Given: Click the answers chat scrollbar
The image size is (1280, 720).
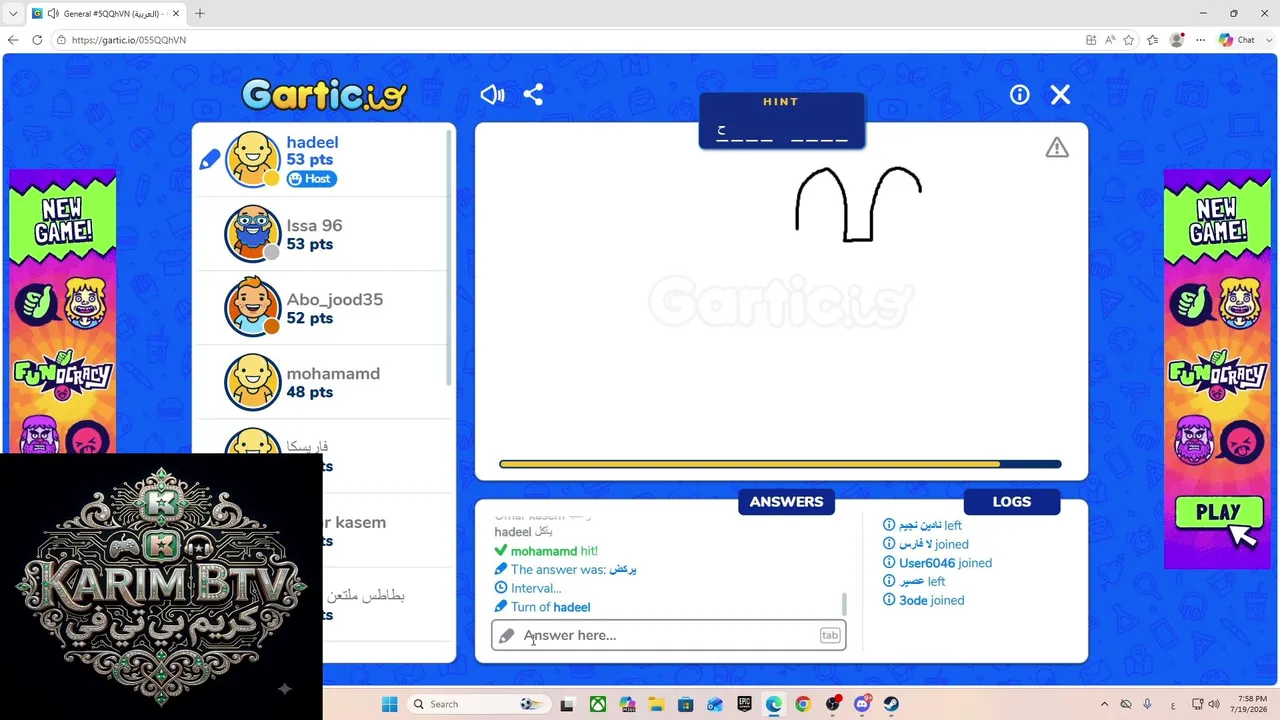Looking at the screenshot, I should [x=845, y=604].
